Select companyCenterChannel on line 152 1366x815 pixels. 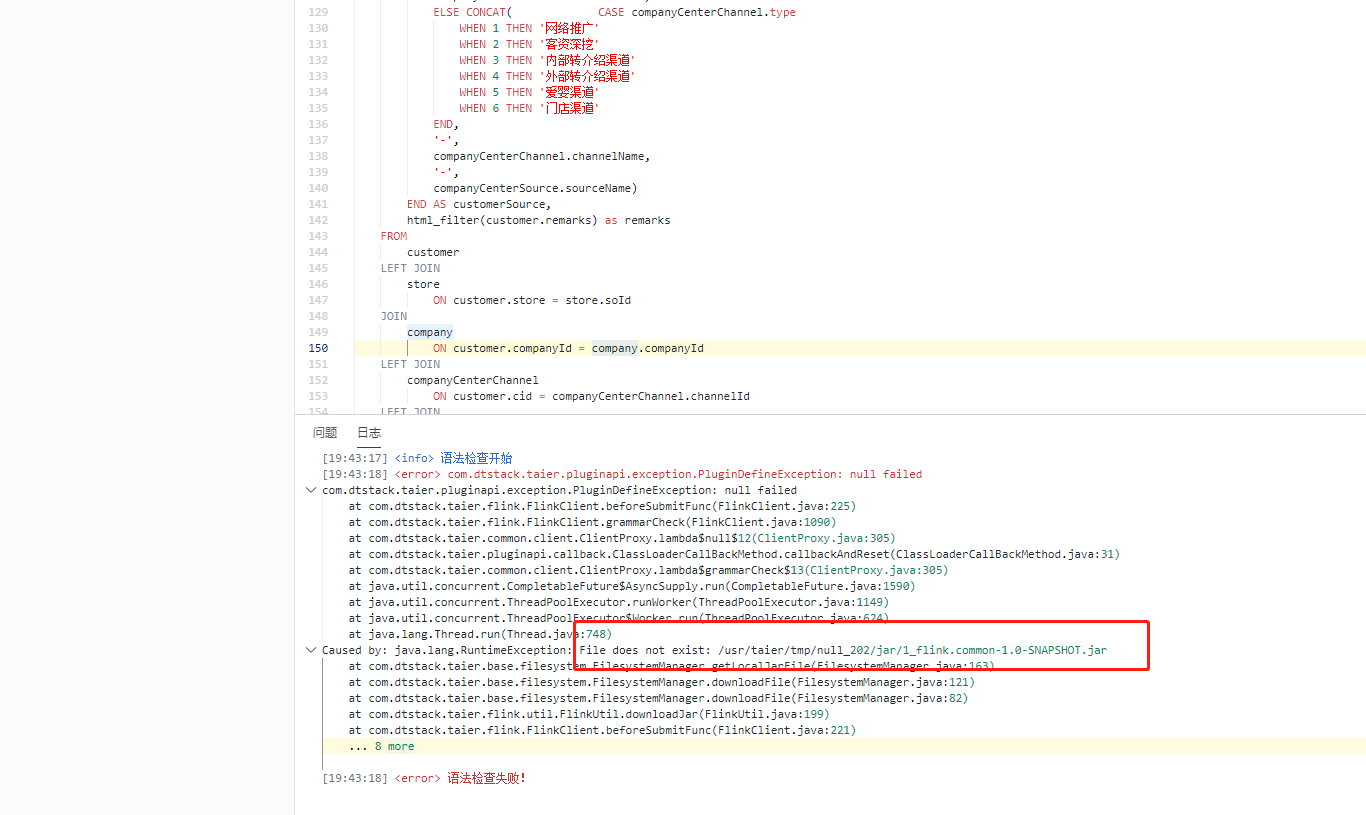coord(472,380)
